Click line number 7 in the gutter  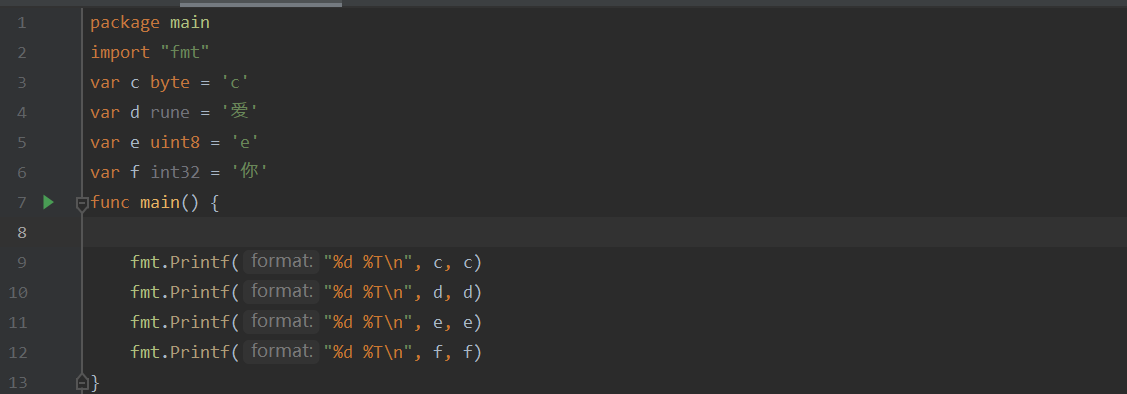[x=22, y=203]
